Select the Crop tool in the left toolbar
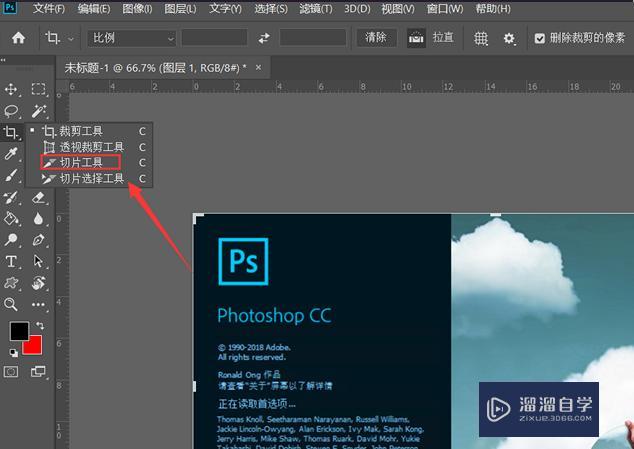 click(x=11, y=132)
